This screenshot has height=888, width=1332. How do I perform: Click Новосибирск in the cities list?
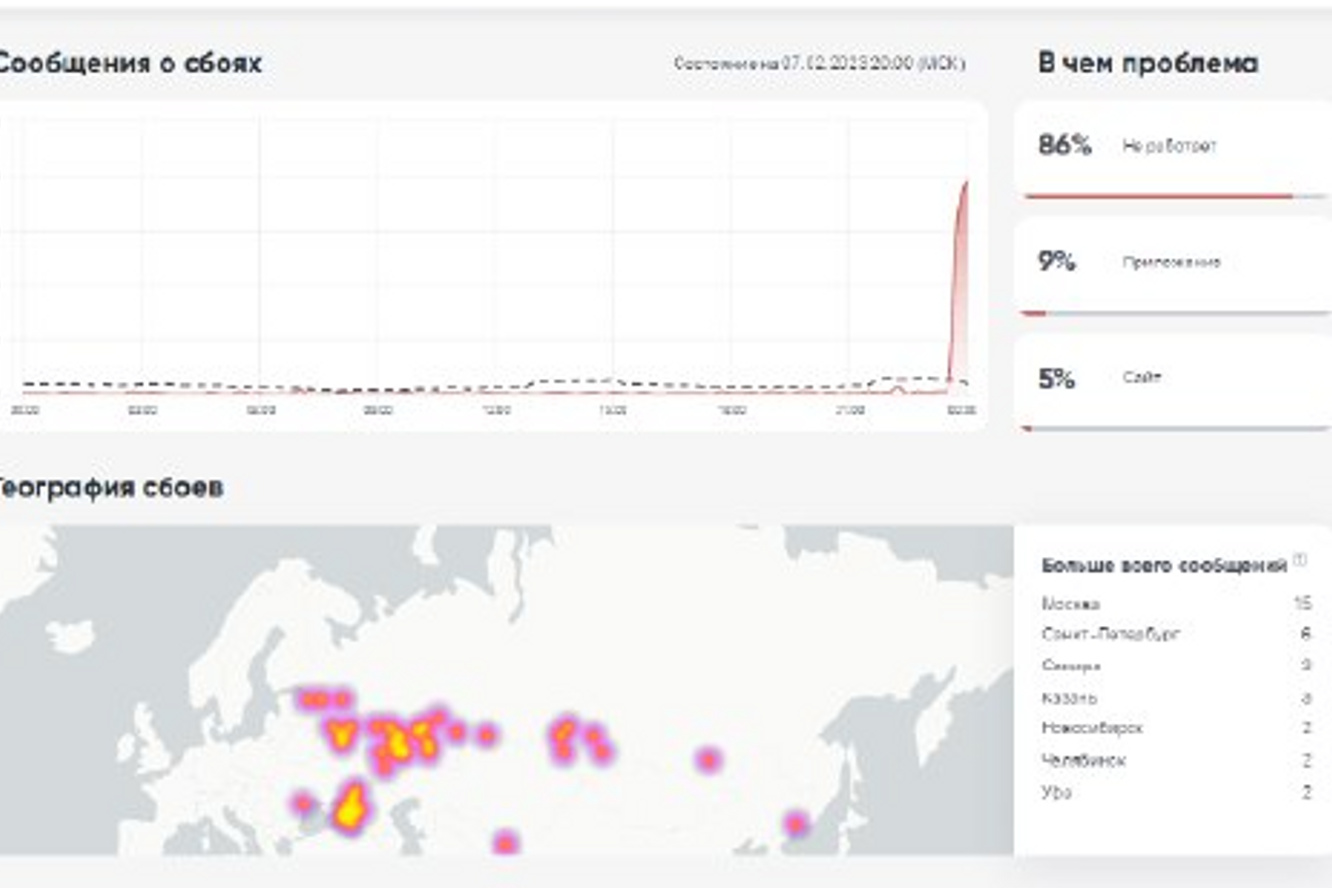[1092, 728]
